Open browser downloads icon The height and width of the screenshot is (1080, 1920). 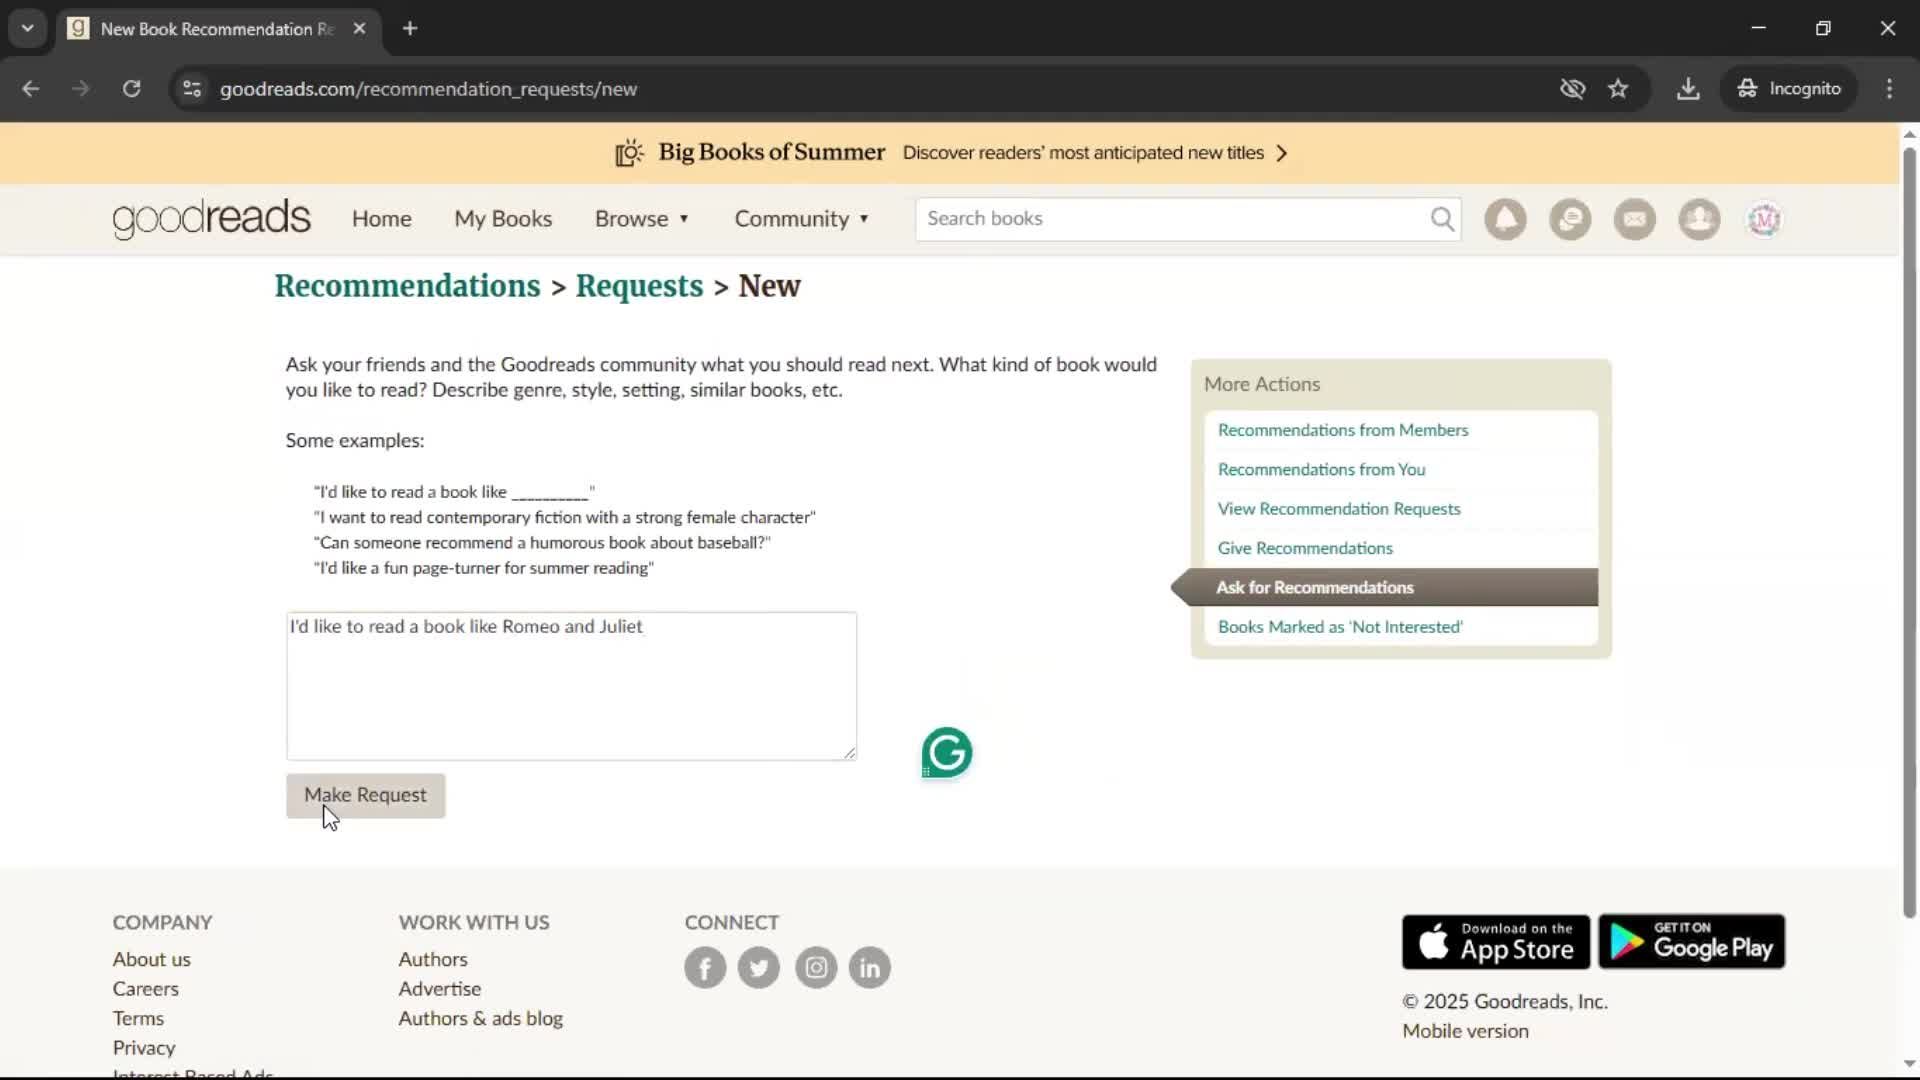pos(1688,89)
